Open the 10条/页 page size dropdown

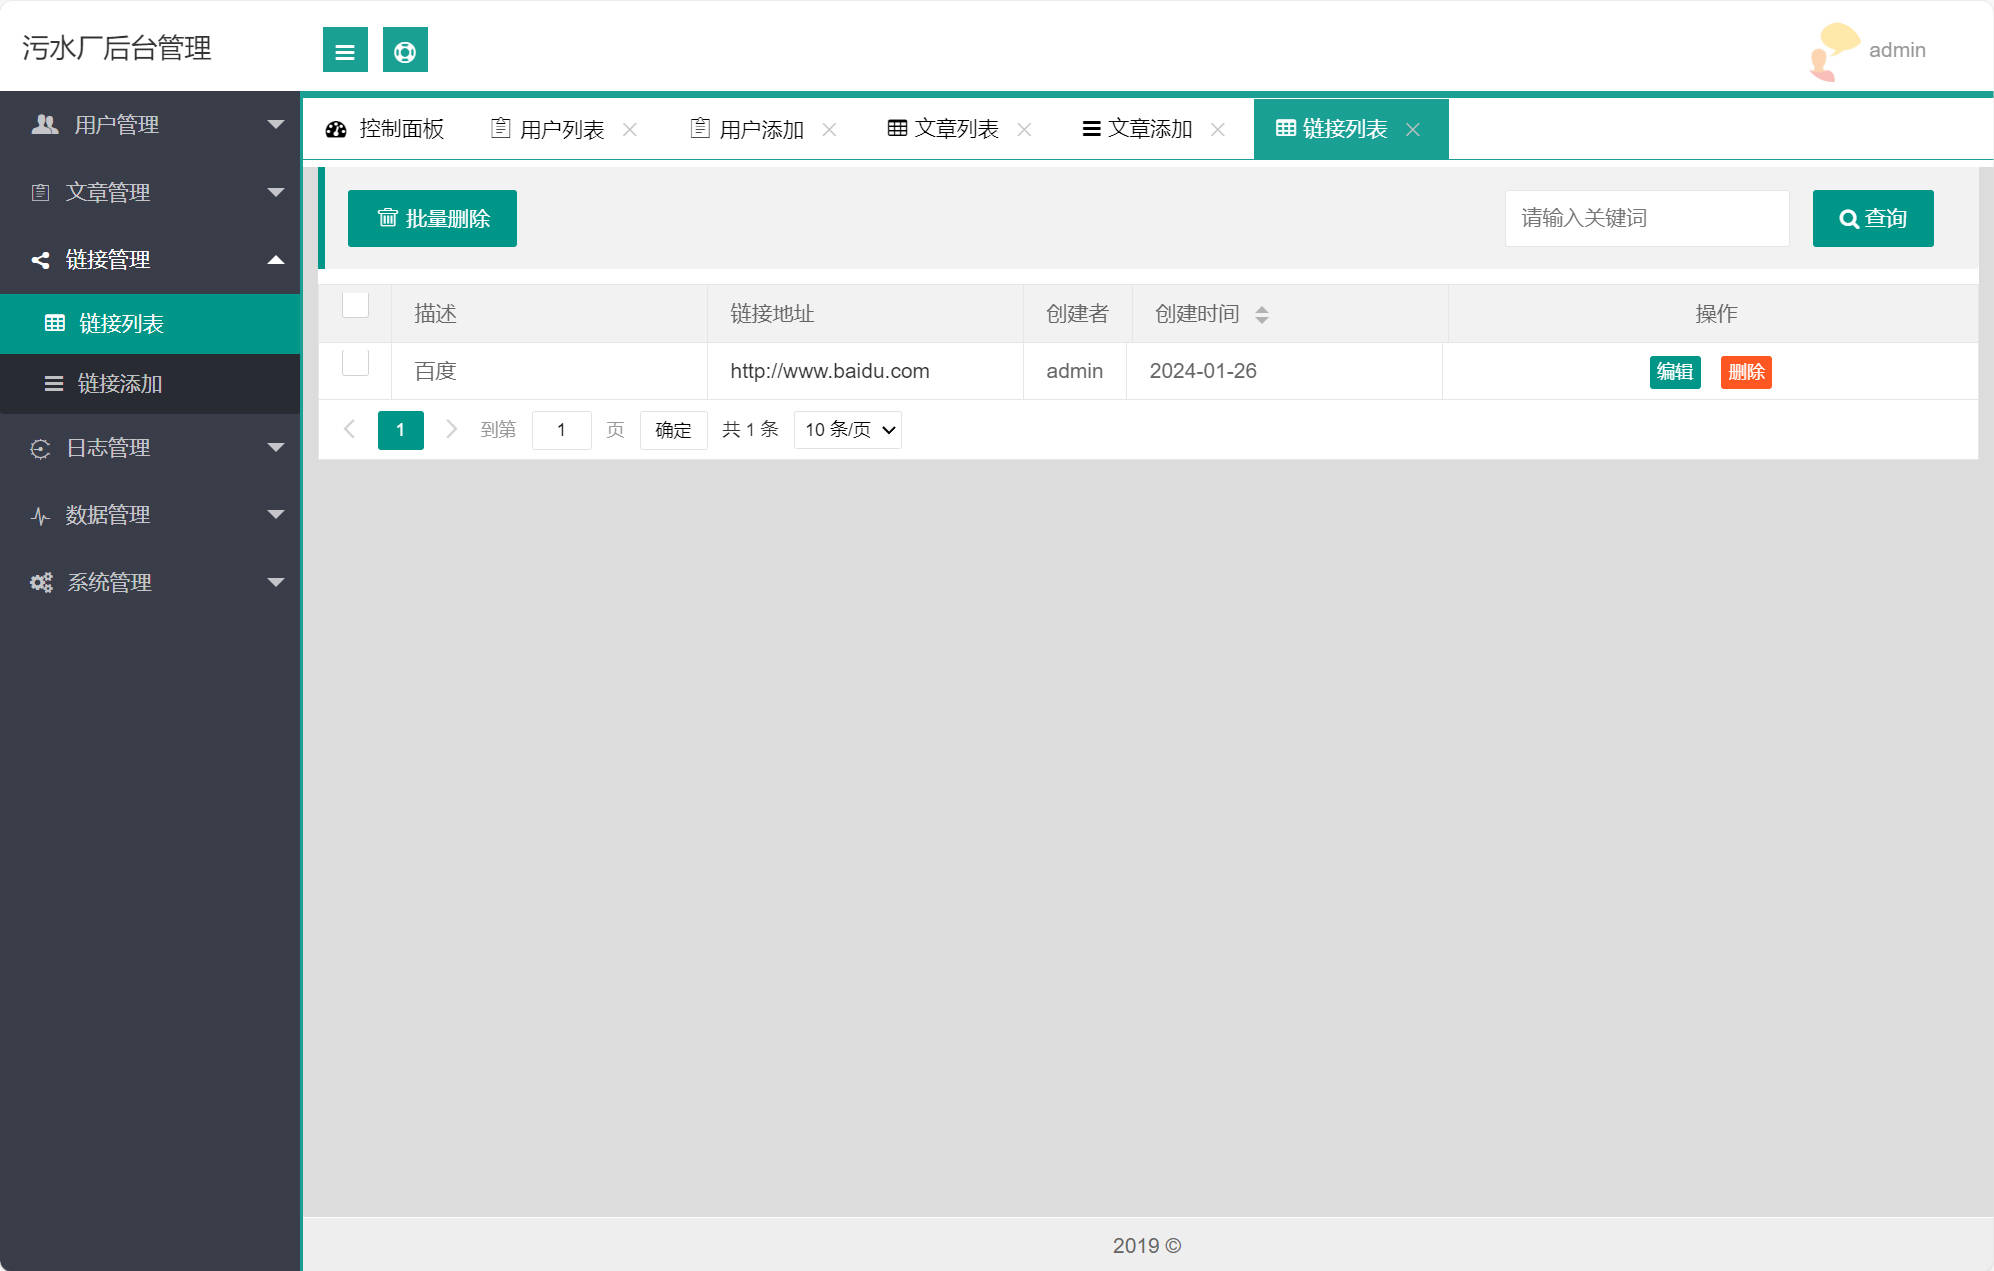(x=846, y=430)
